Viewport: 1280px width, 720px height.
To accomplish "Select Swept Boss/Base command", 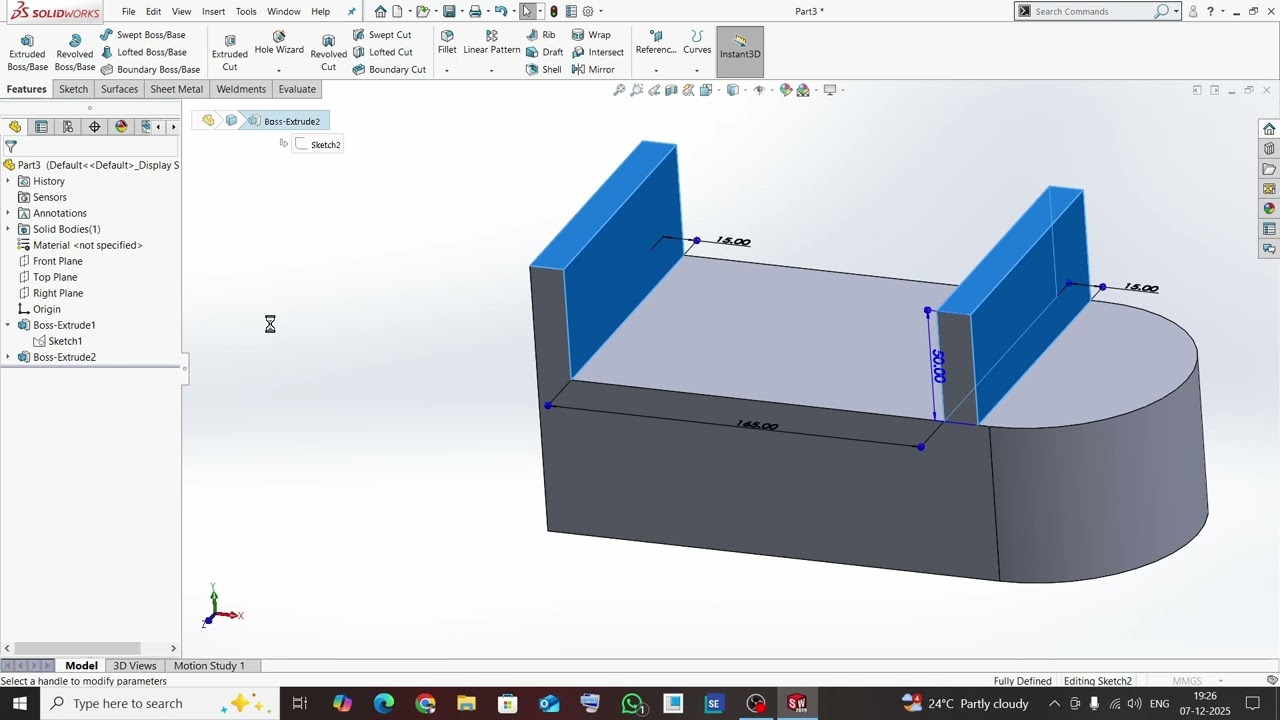I will pos(144,35).
